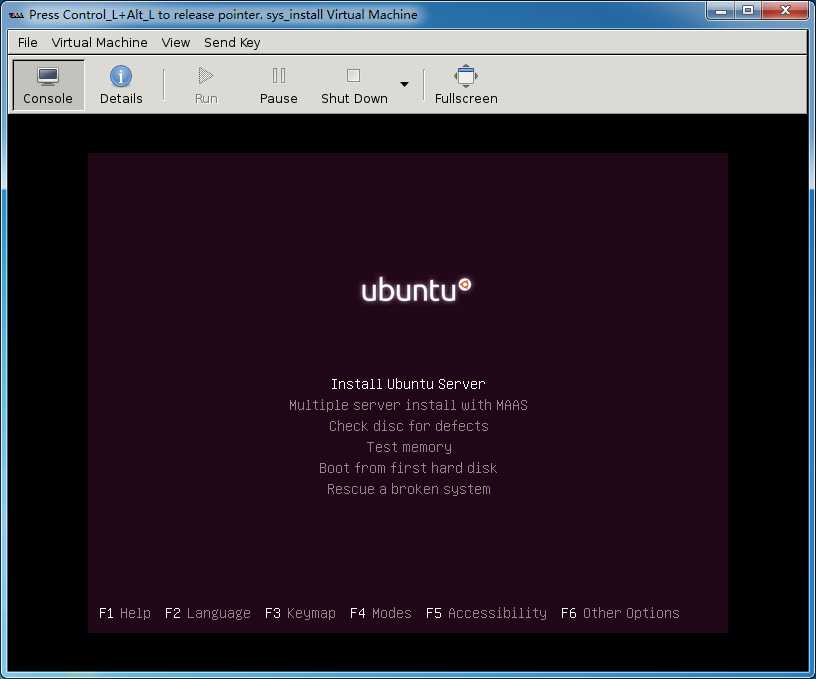The image size is (816, 679).
Task: Click the title bar application icon
Action: pyautogui.click(x=16, y=15)
